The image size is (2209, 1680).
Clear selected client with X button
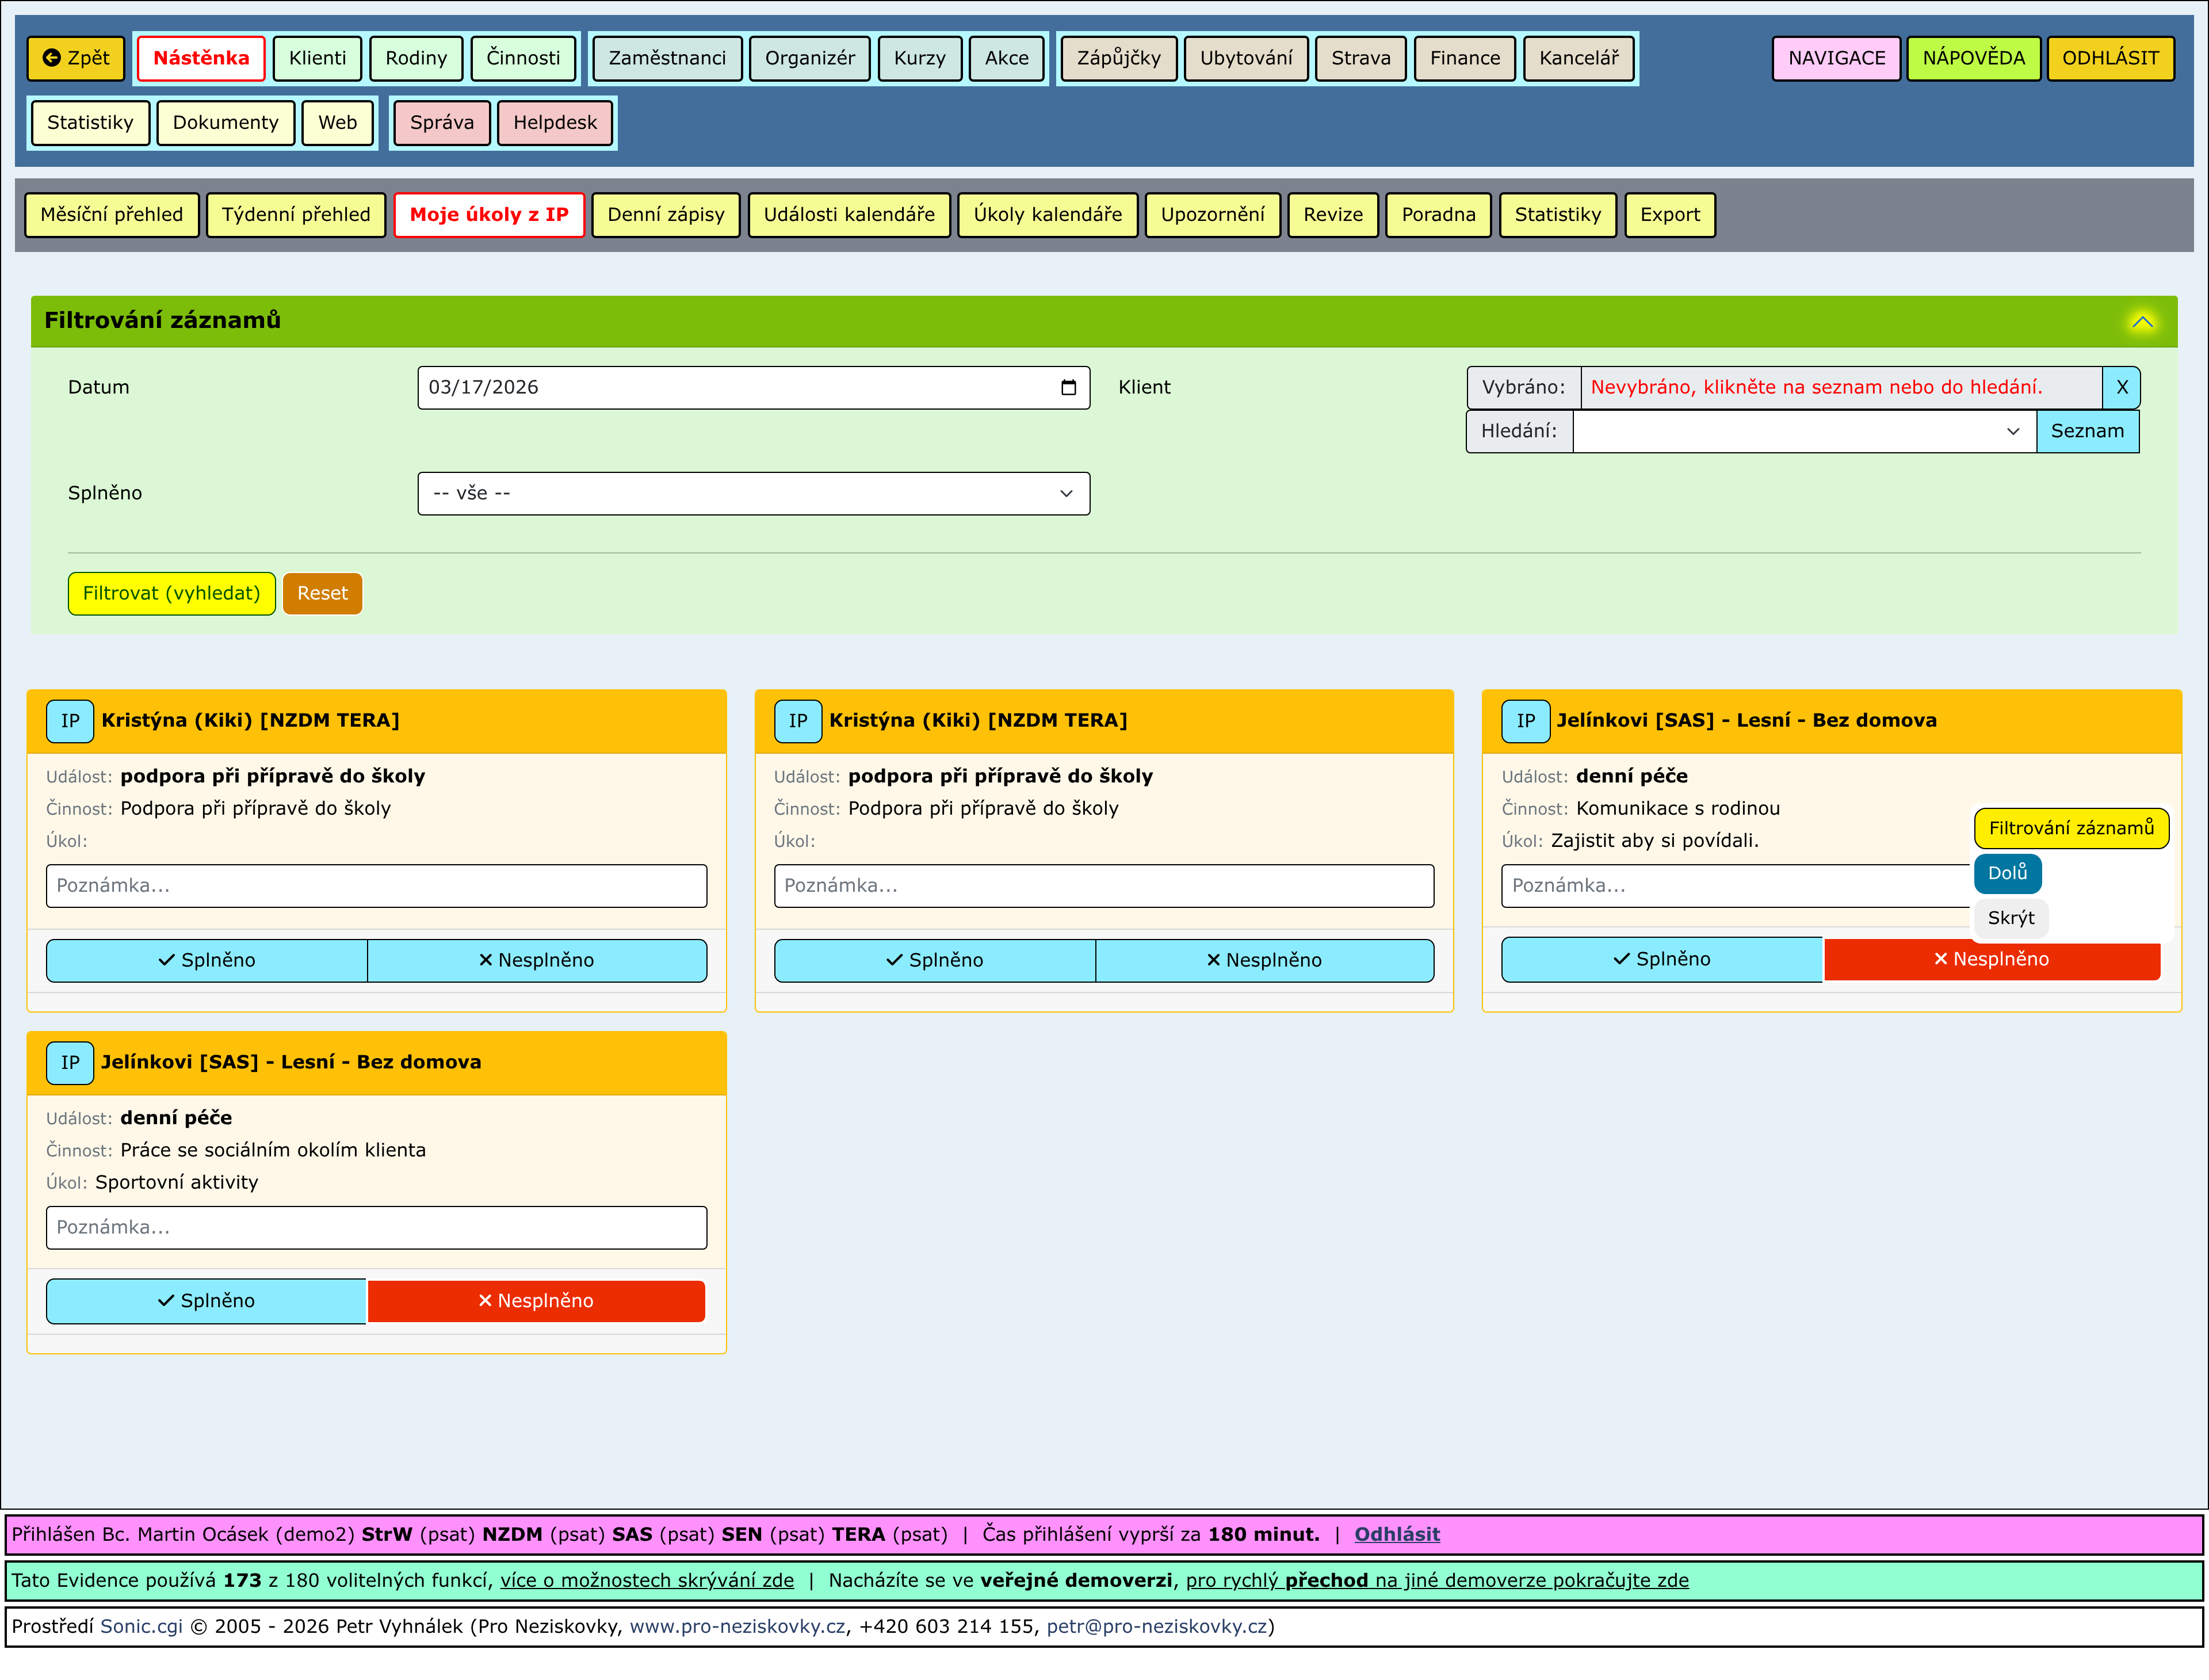[x=2121, y=388]
